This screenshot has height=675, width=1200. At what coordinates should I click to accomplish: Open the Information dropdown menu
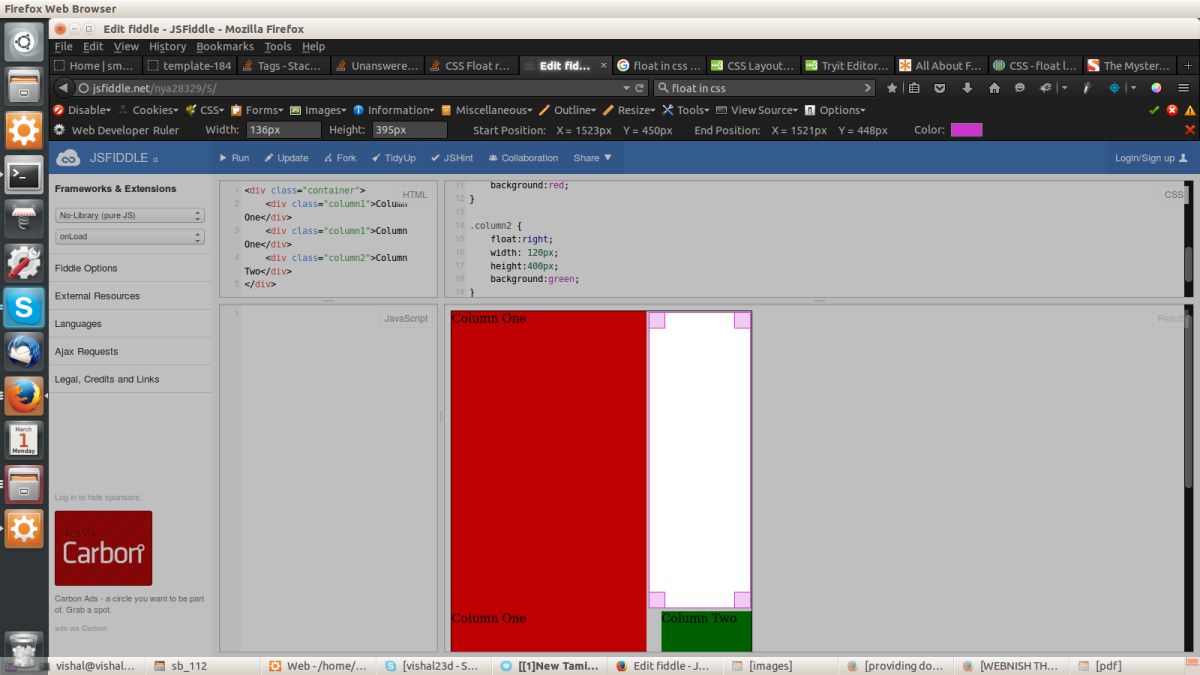394,110
